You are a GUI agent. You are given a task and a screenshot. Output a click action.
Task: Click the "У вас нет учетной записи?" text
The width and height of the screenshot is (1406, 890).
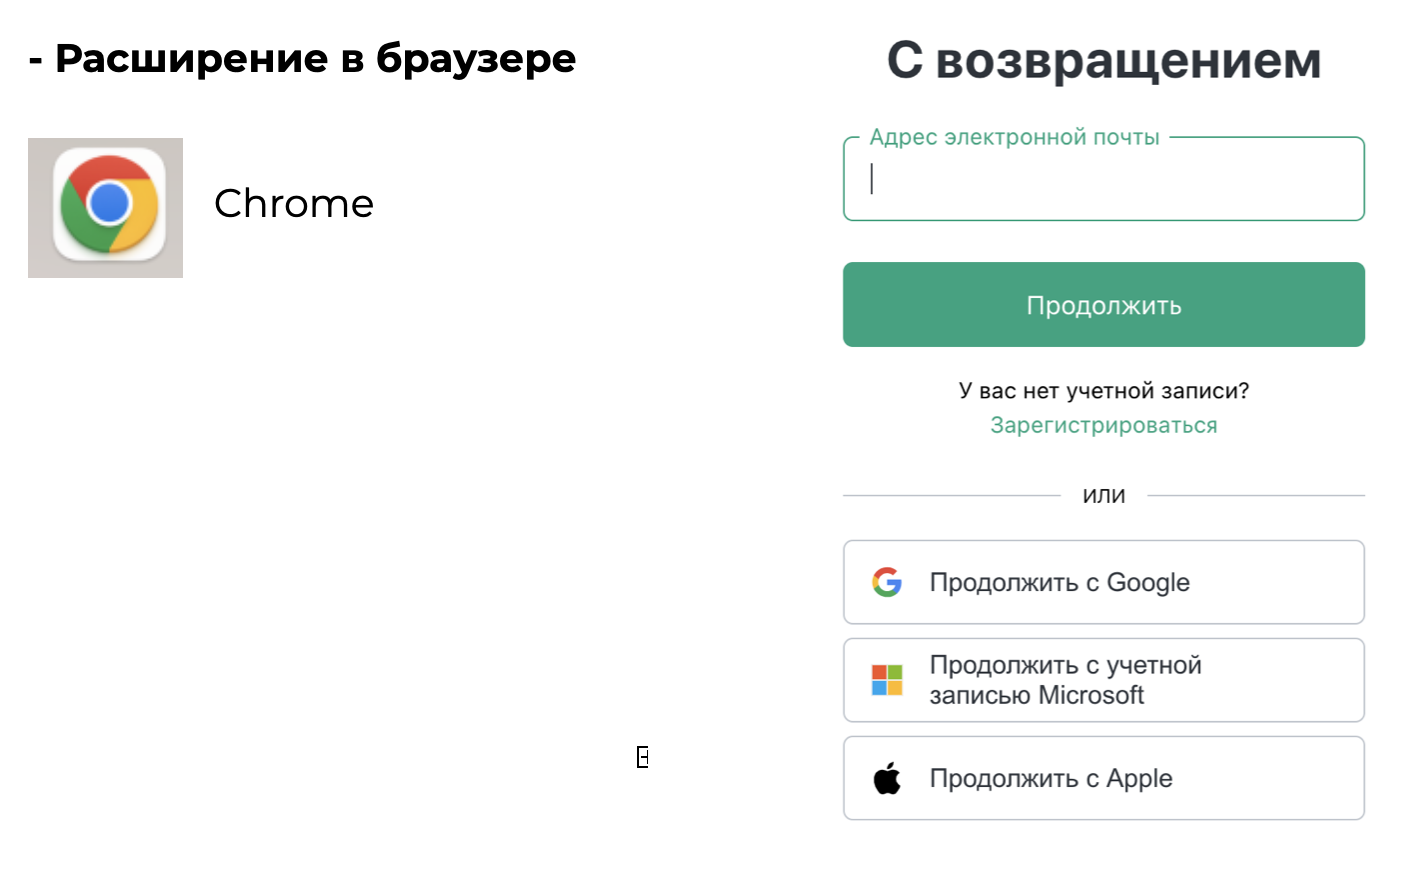(1103, 390)
